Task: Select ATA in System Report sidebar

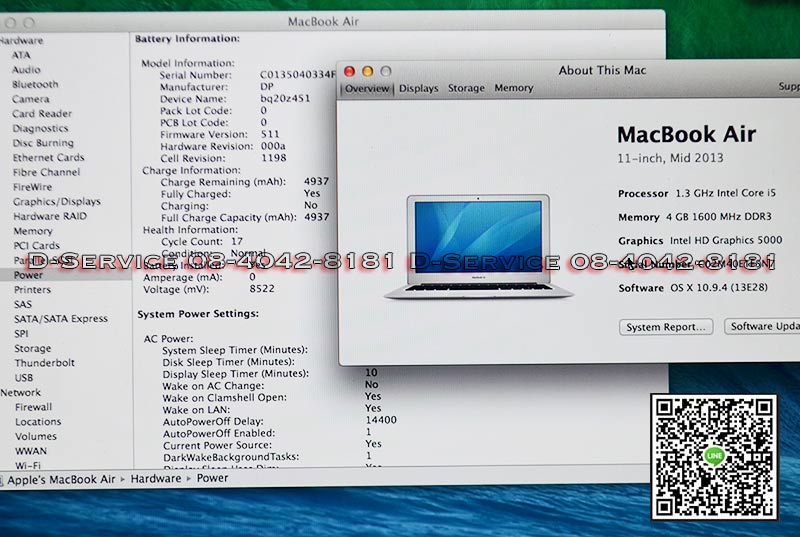Action: (21, 55)
